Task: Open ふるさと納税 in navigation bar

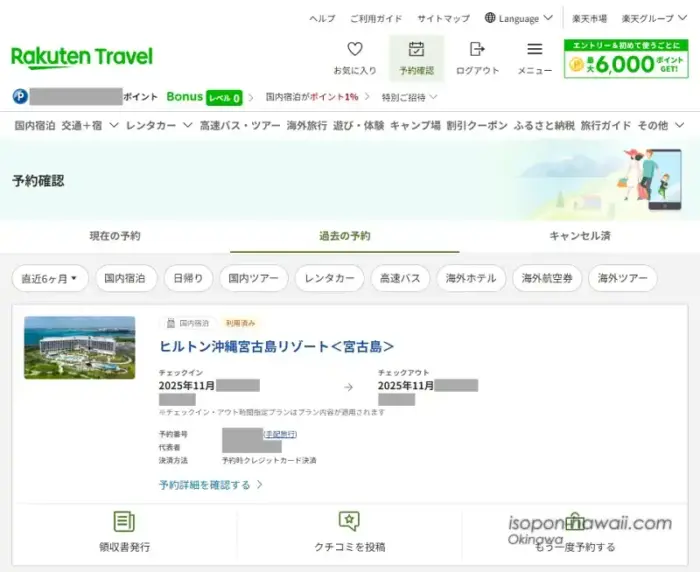Action: (x=544, y=125)
